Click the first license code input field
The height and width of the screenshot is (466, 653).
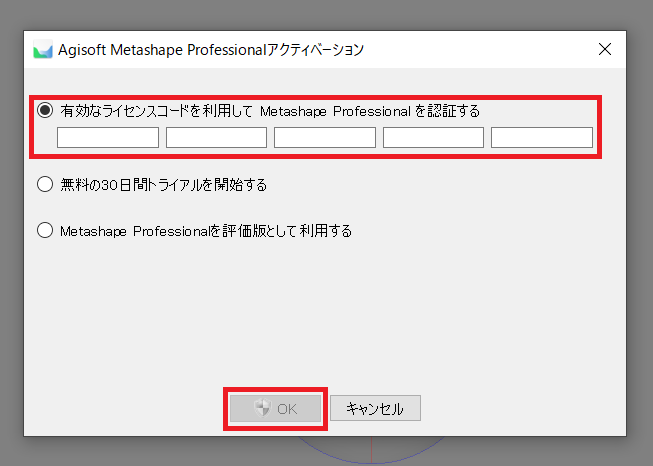[x=108, y=137]
